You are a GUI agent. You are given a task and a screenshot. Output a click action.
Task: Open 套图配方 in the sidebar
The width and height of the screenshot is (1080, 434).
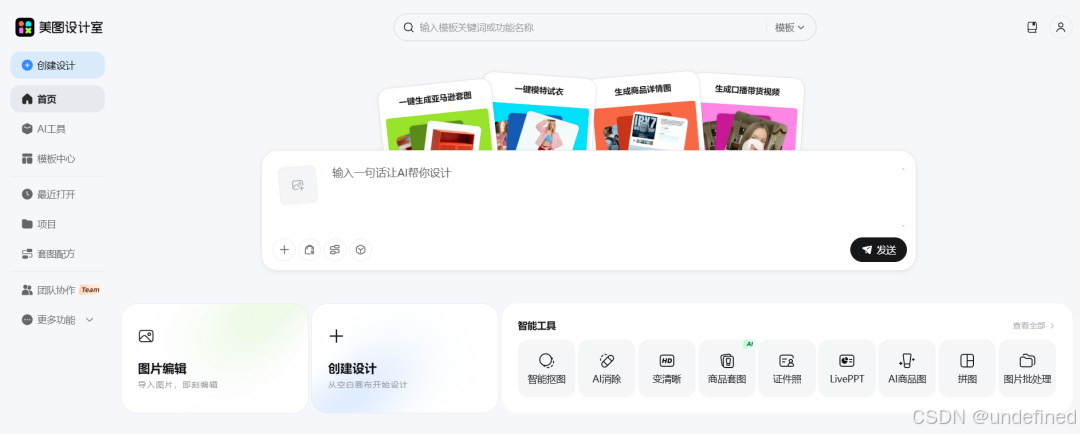tap(58, 254)
